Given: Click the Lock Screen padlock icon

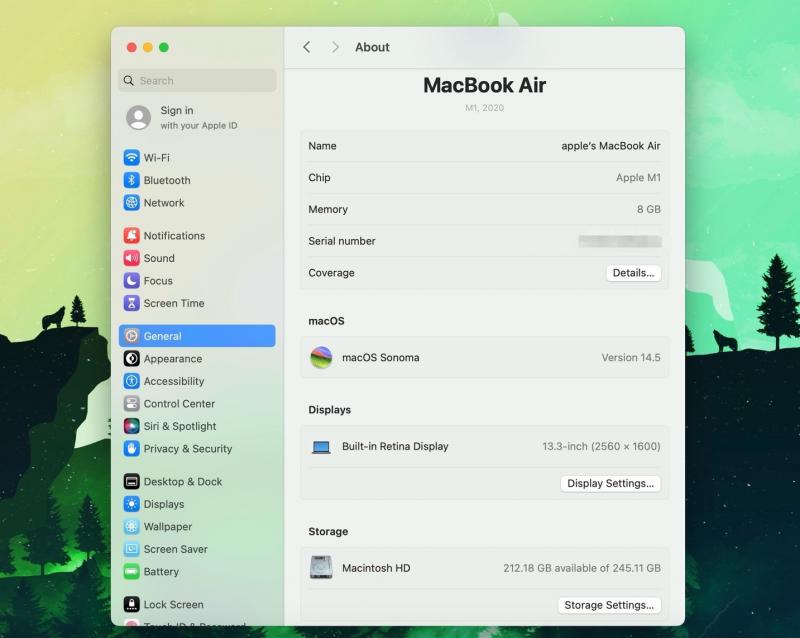Looking at the screenshot, I should (132, 604).
